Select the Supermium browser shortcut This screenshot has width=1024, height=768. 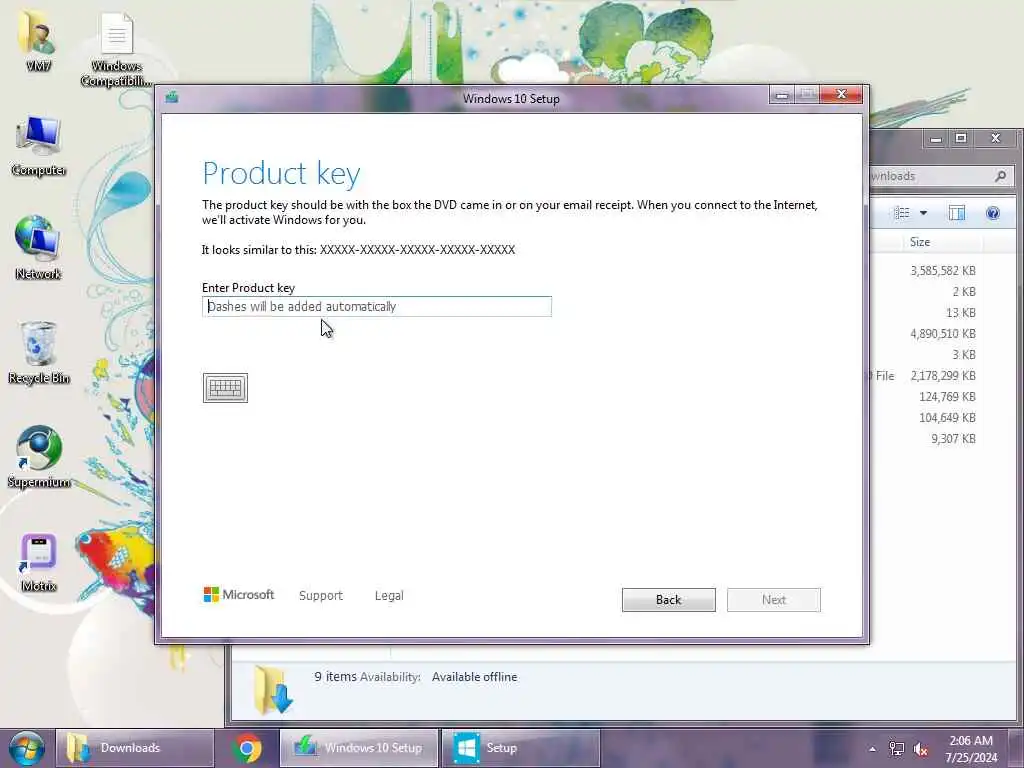[39, 457]
